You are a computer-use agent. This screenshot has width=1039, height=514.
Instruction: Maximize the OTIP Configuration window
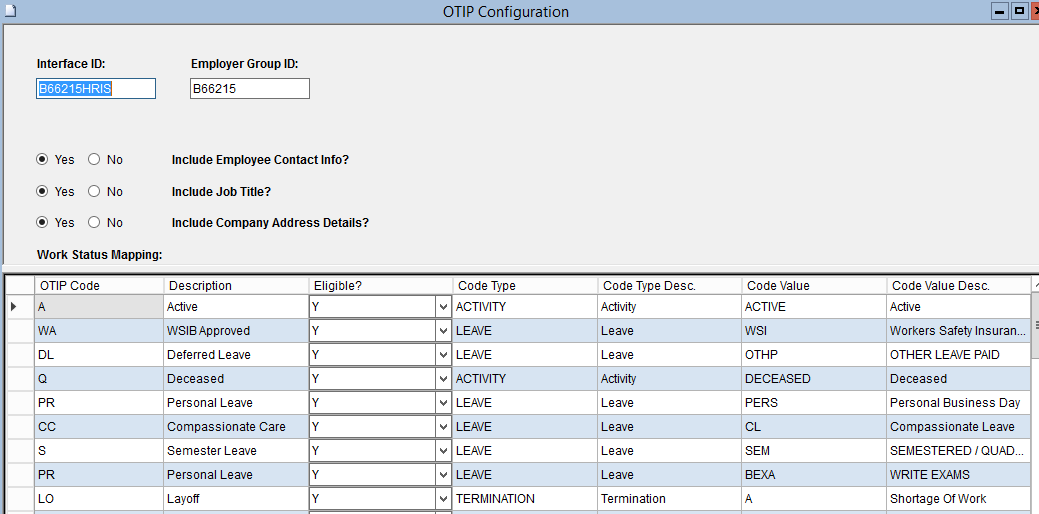coord(1019,11)
